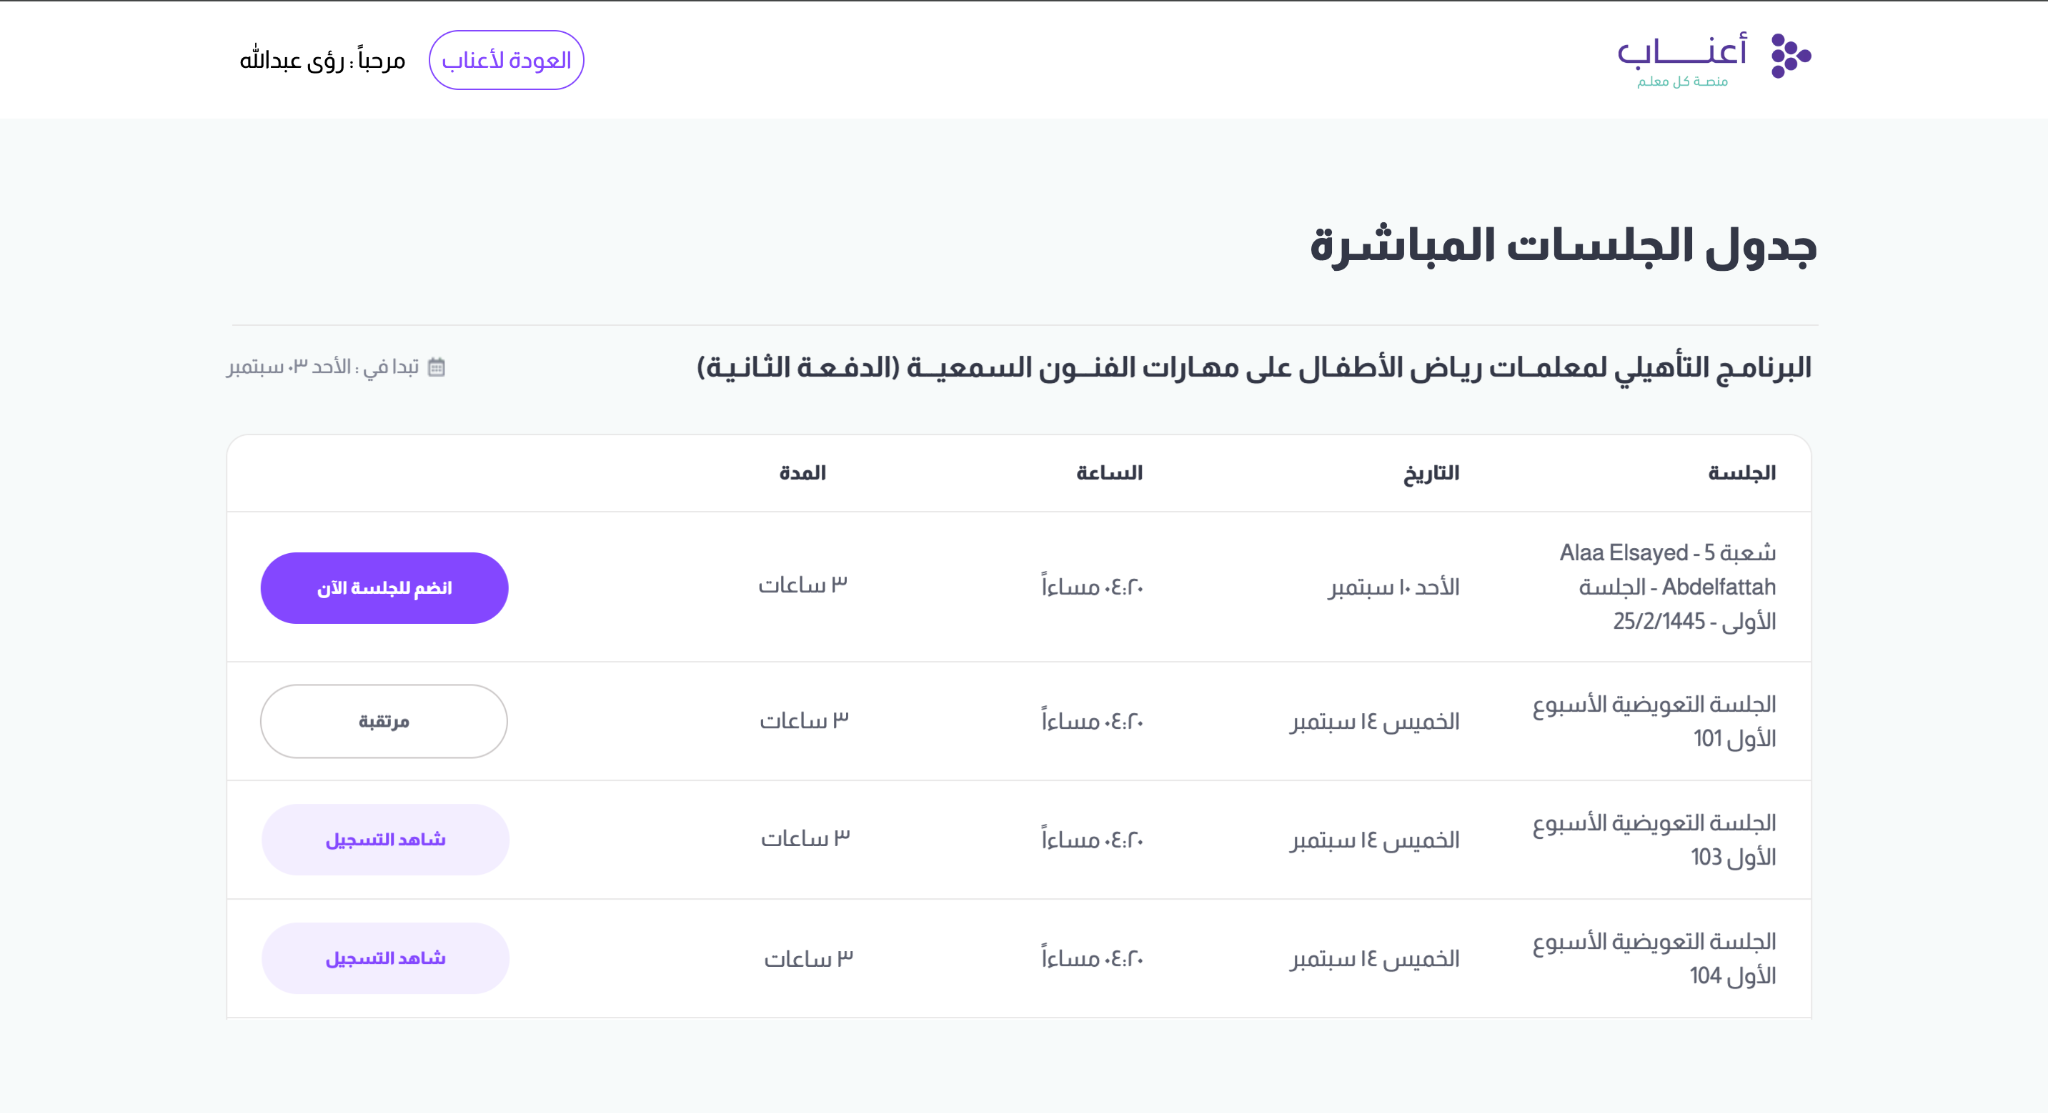This screenshot has width=2048, height=1113.
Task: Select session 104 title text
Action: tap(1654, 958)
